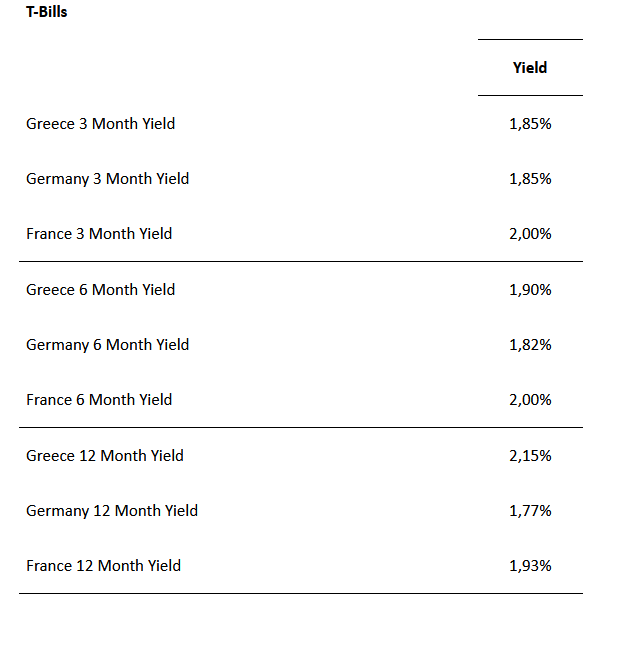The width and height of the screenshot is (624, 647).
Task: Click the Germany 3 Month 1,85% value
Action: tap(530, 179)
